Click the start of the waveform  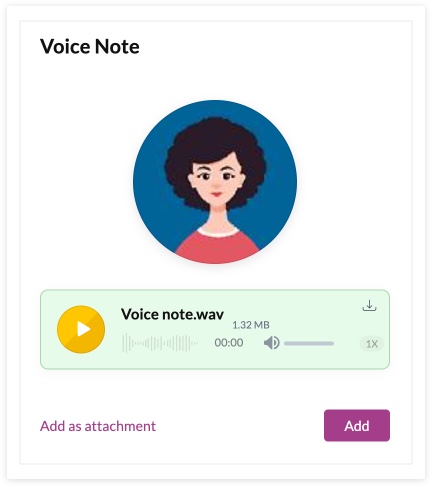click(124, 343)
